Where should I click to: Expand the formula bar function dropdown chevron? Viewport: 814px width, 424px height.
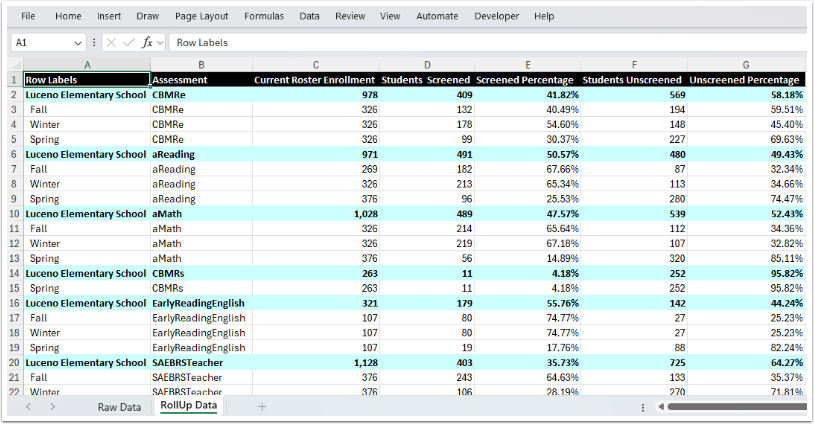pyautogui.click(x=160, y=43)
